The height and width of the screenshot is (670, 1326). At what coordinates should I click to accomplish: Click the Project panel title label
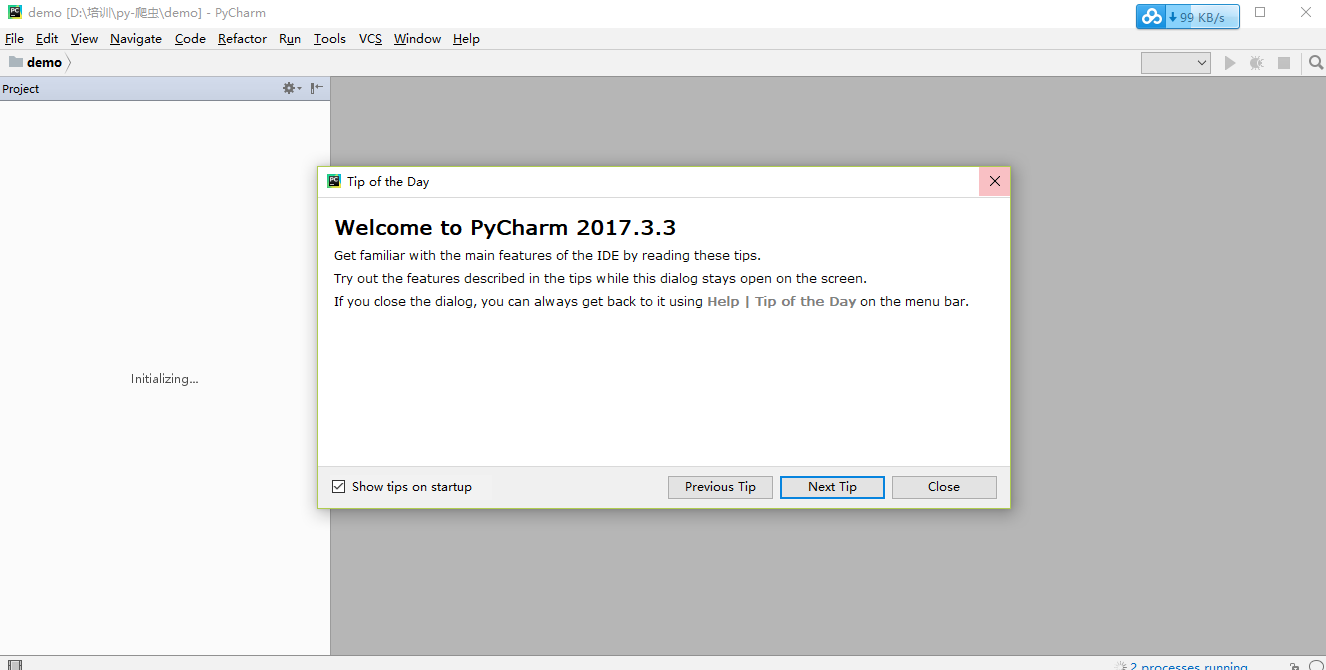21,88
